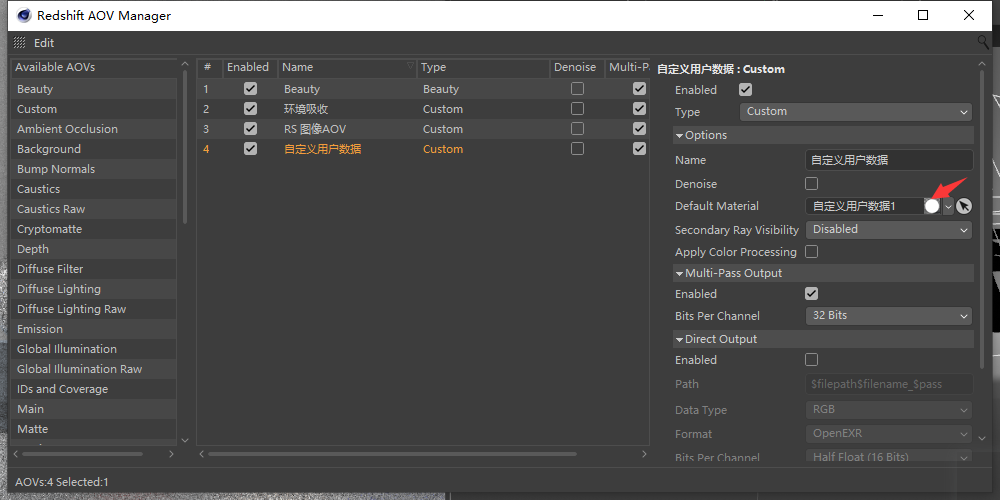Toggle Denoise checkbox for Beauty row
Image resolution: width=1000 pixels, height=500 pixels.
(x=577, y=89)
